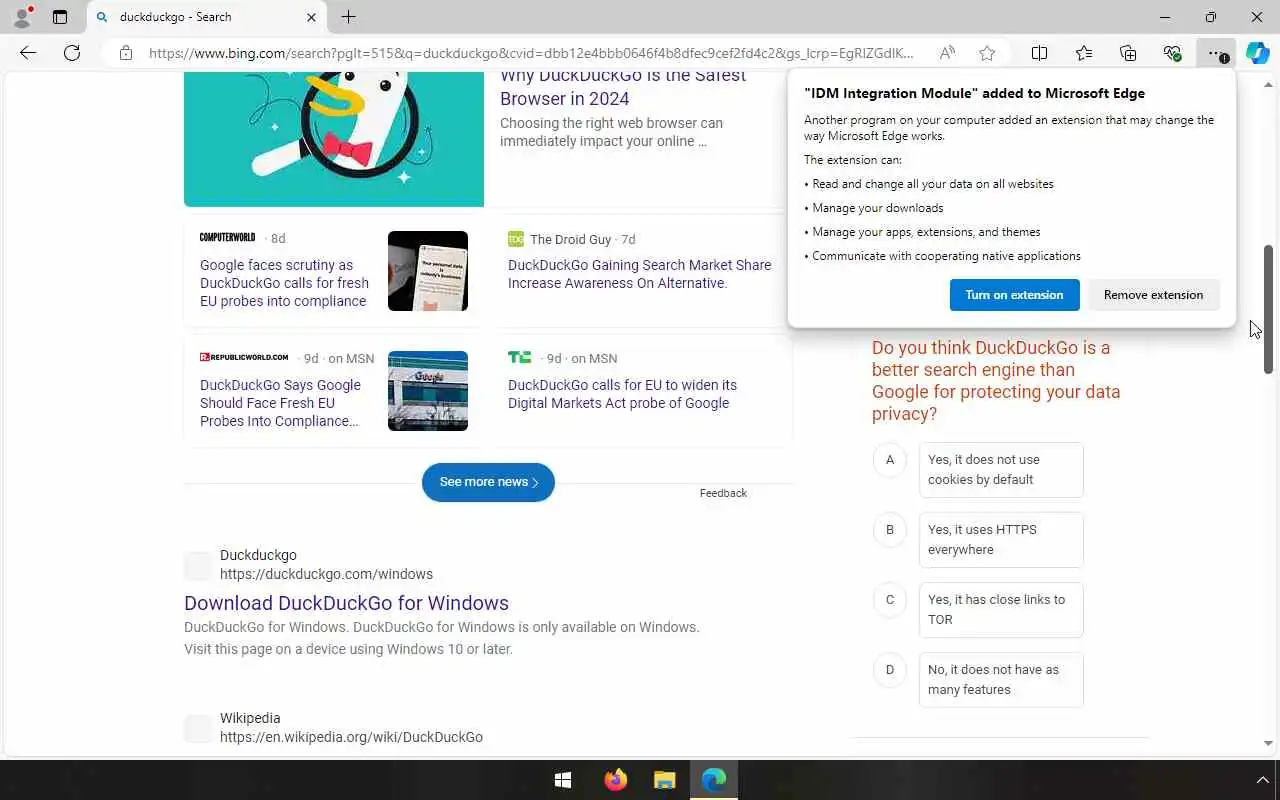Choose 'No, it does not have as many features'

click(x=1001, y=680)
